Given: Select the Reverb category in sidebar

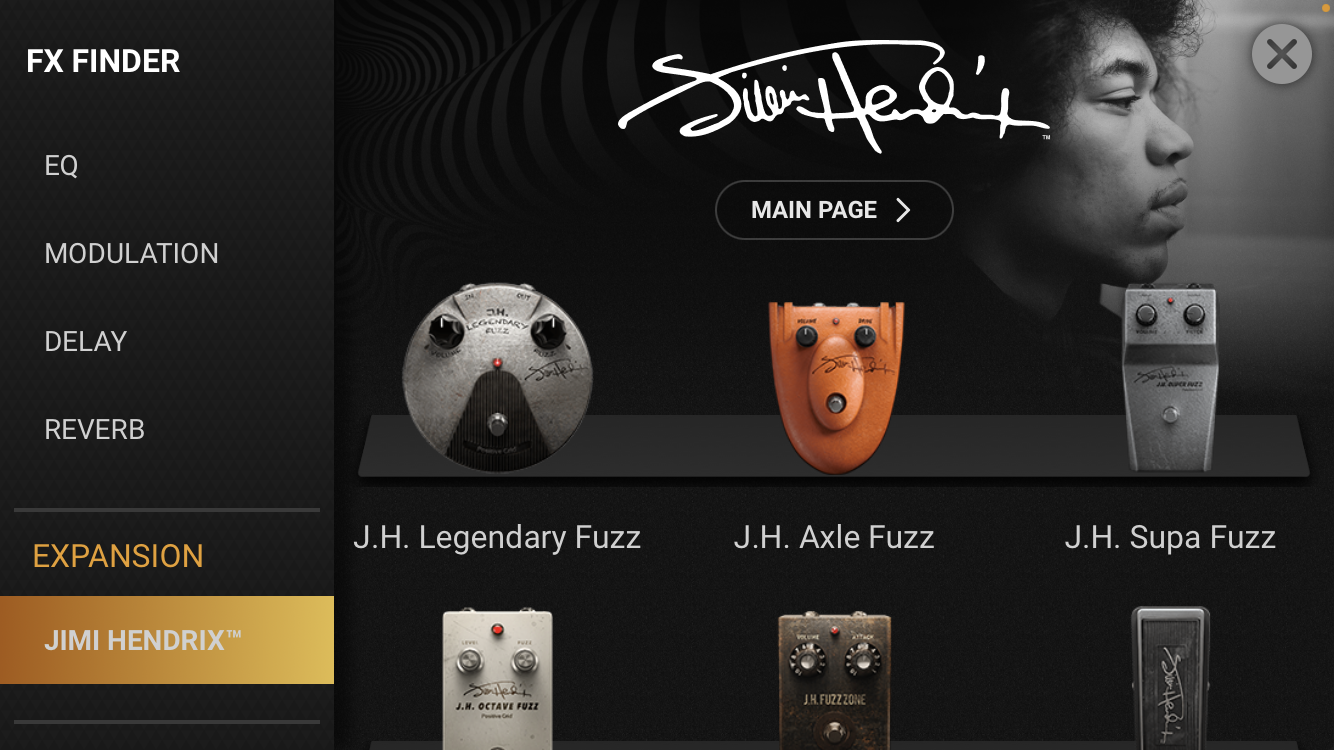Looking at the screenshot, I should click(x=94, y=430).
